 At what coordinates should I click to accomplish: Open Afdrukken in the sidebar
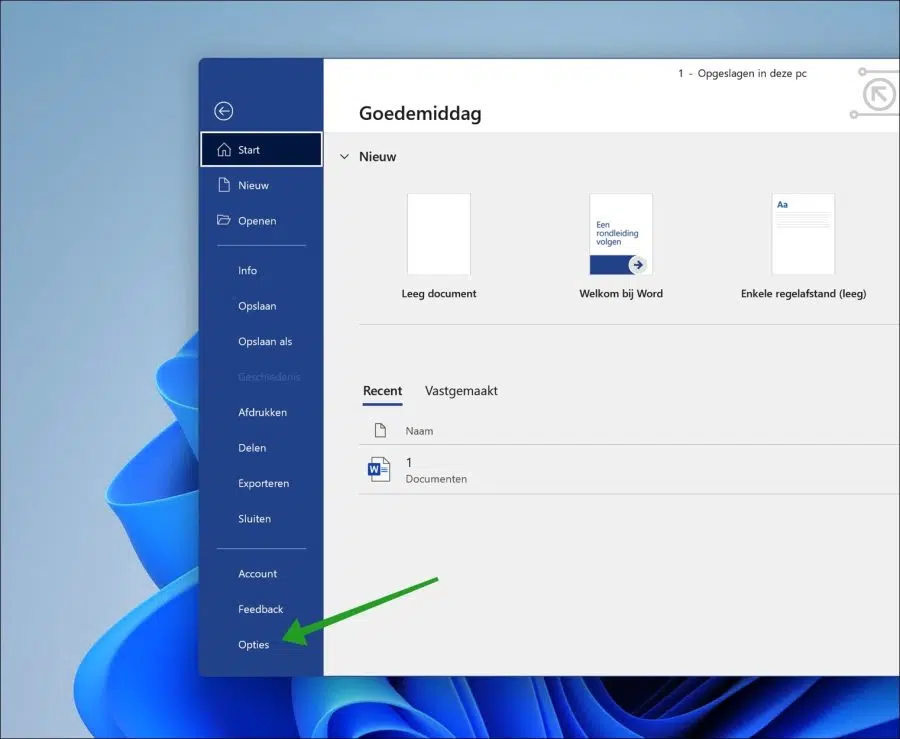click(x=261, y=412)
